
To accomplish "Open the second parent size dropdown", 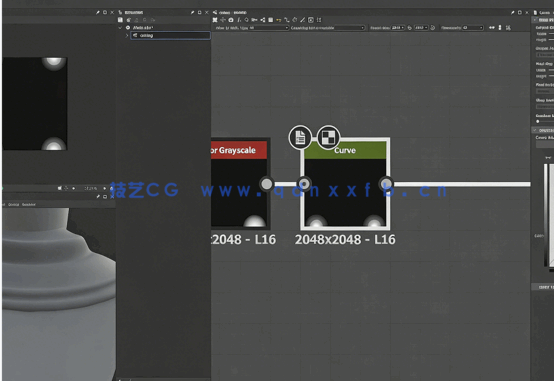I will click(421, 28).
